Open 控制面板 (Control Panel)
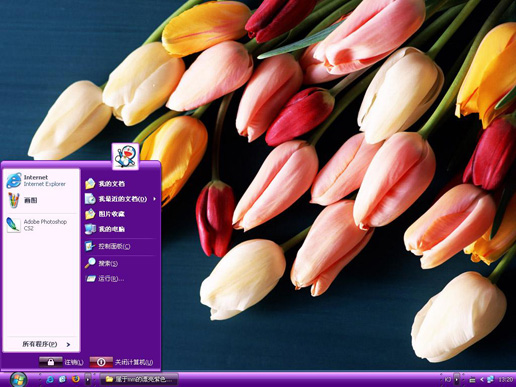The width and height of the screenshot is (516, 387). [120, 246]
